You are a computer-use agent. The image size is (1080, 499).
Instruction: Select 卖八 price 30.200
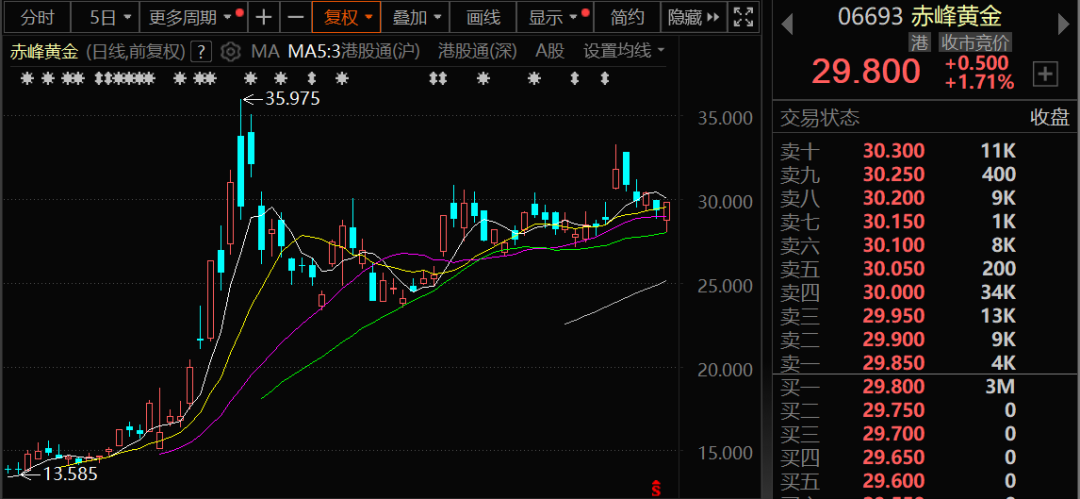pos(893,198)
